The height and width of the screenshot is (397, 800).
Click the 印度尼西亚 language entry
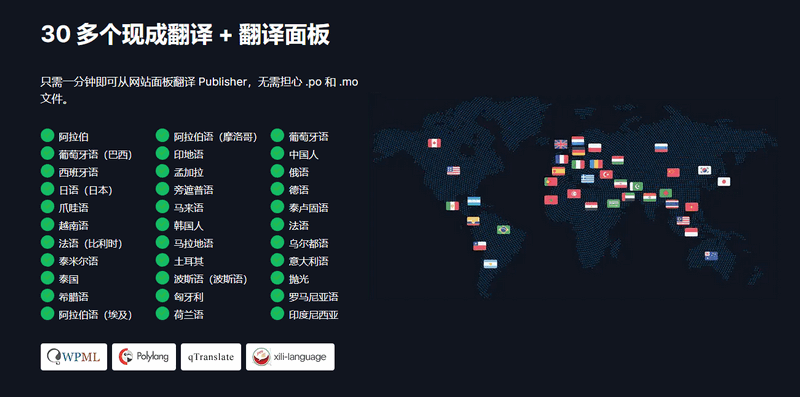(314, 315)
